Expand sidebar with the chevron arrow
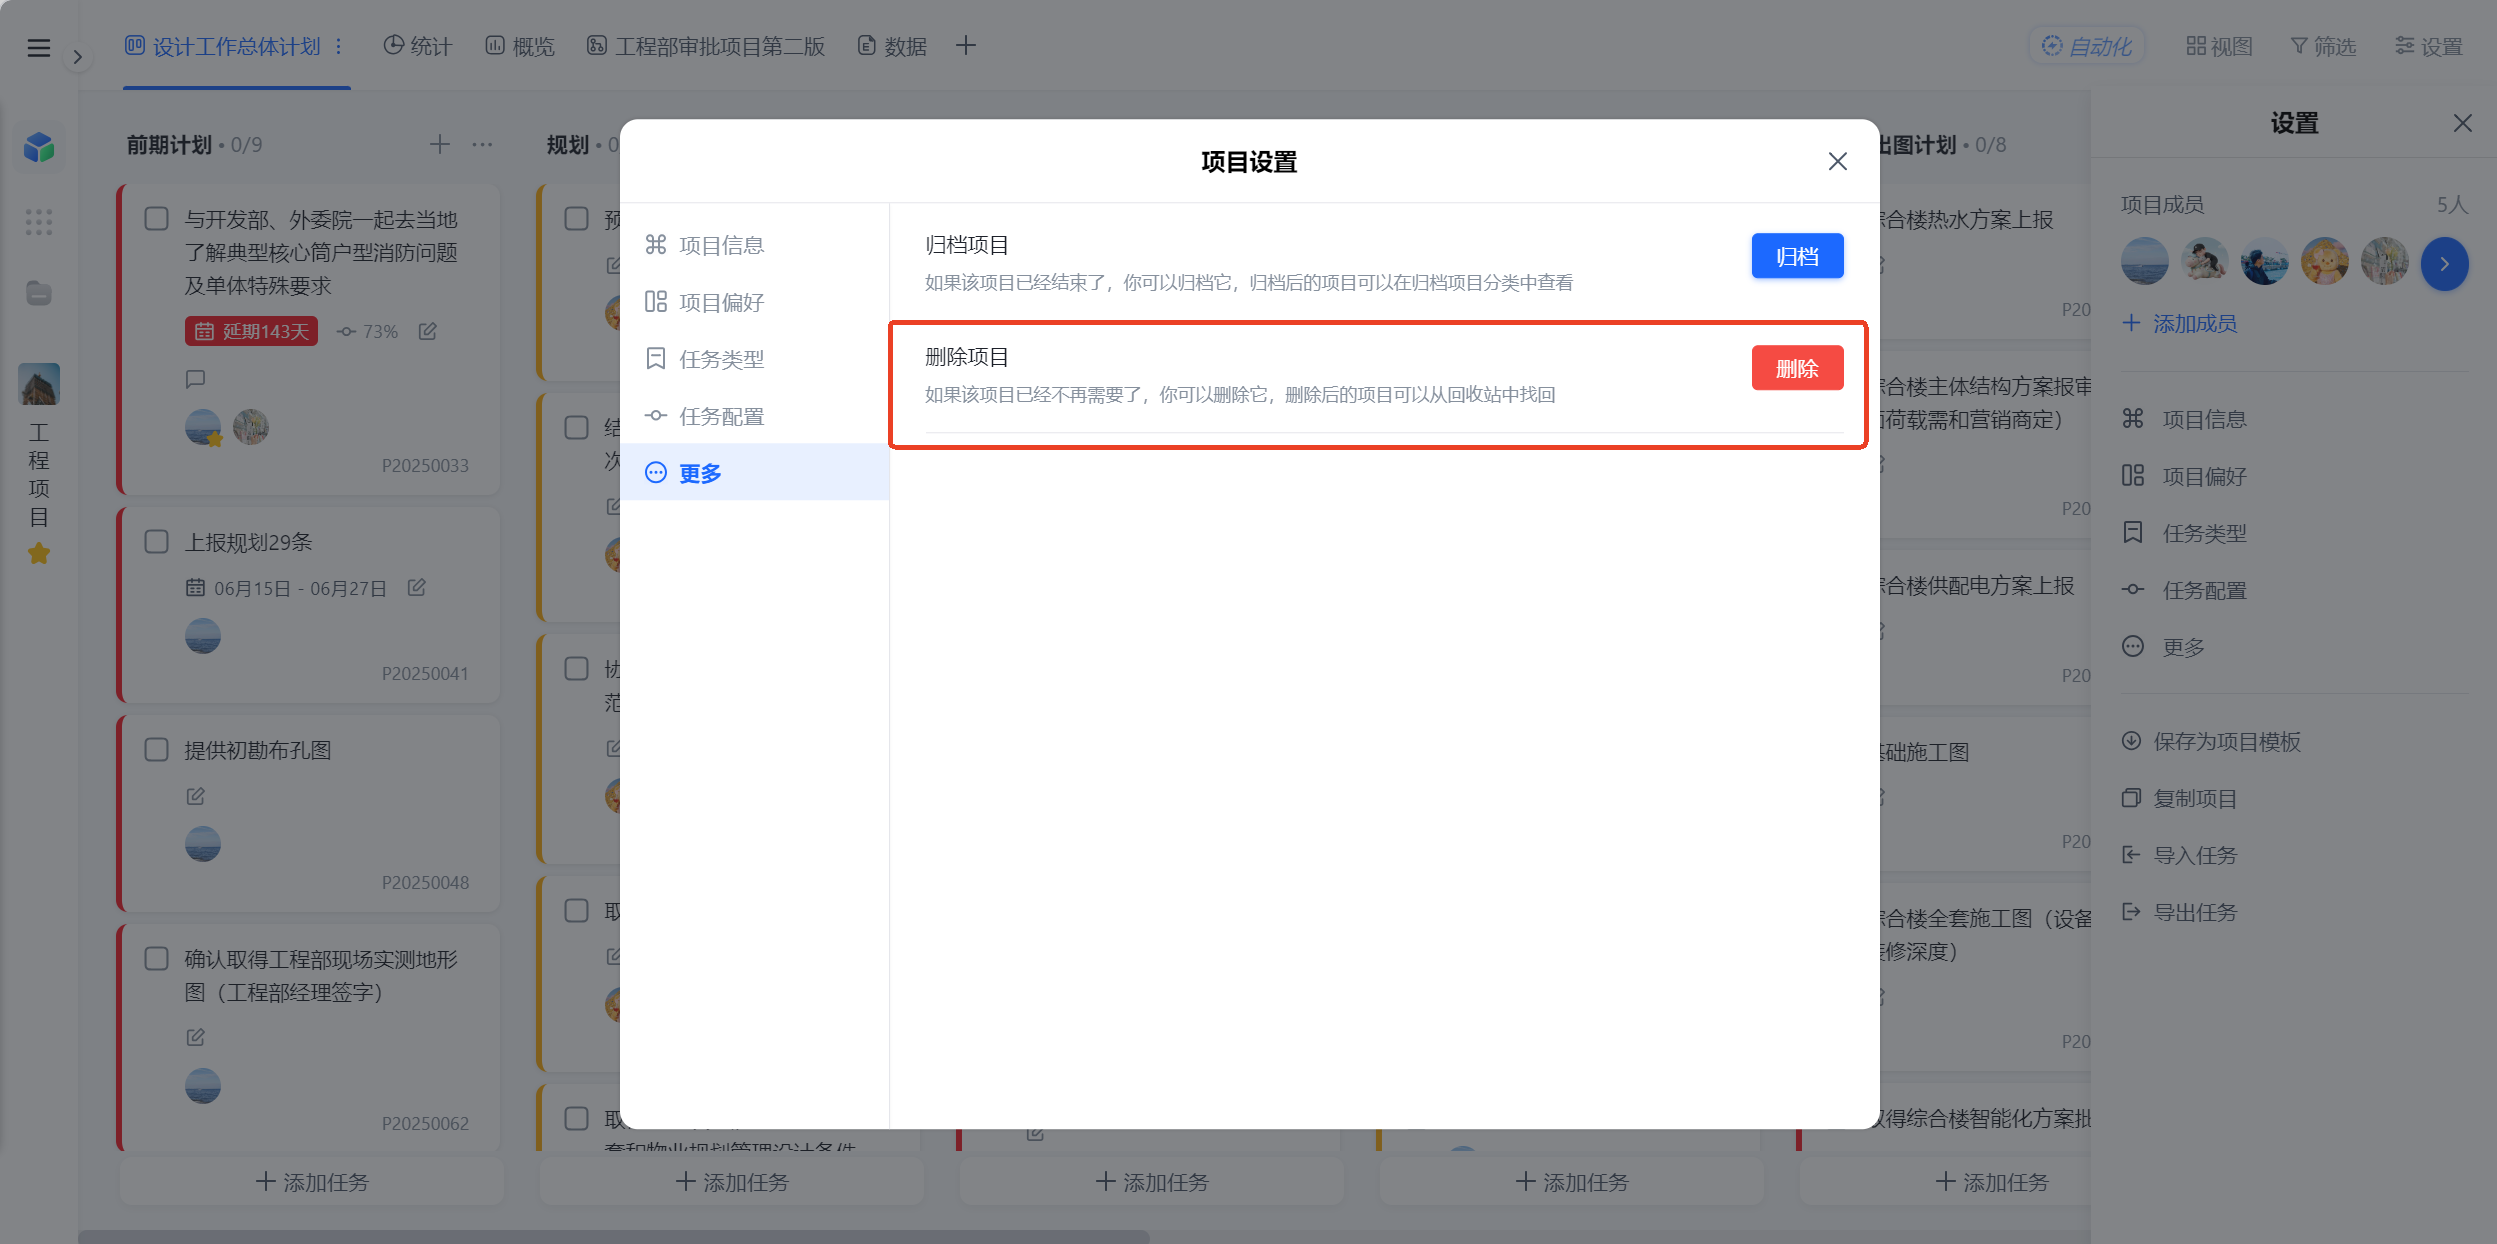This screenshot has width=2497, height=1244. (77, 57)
